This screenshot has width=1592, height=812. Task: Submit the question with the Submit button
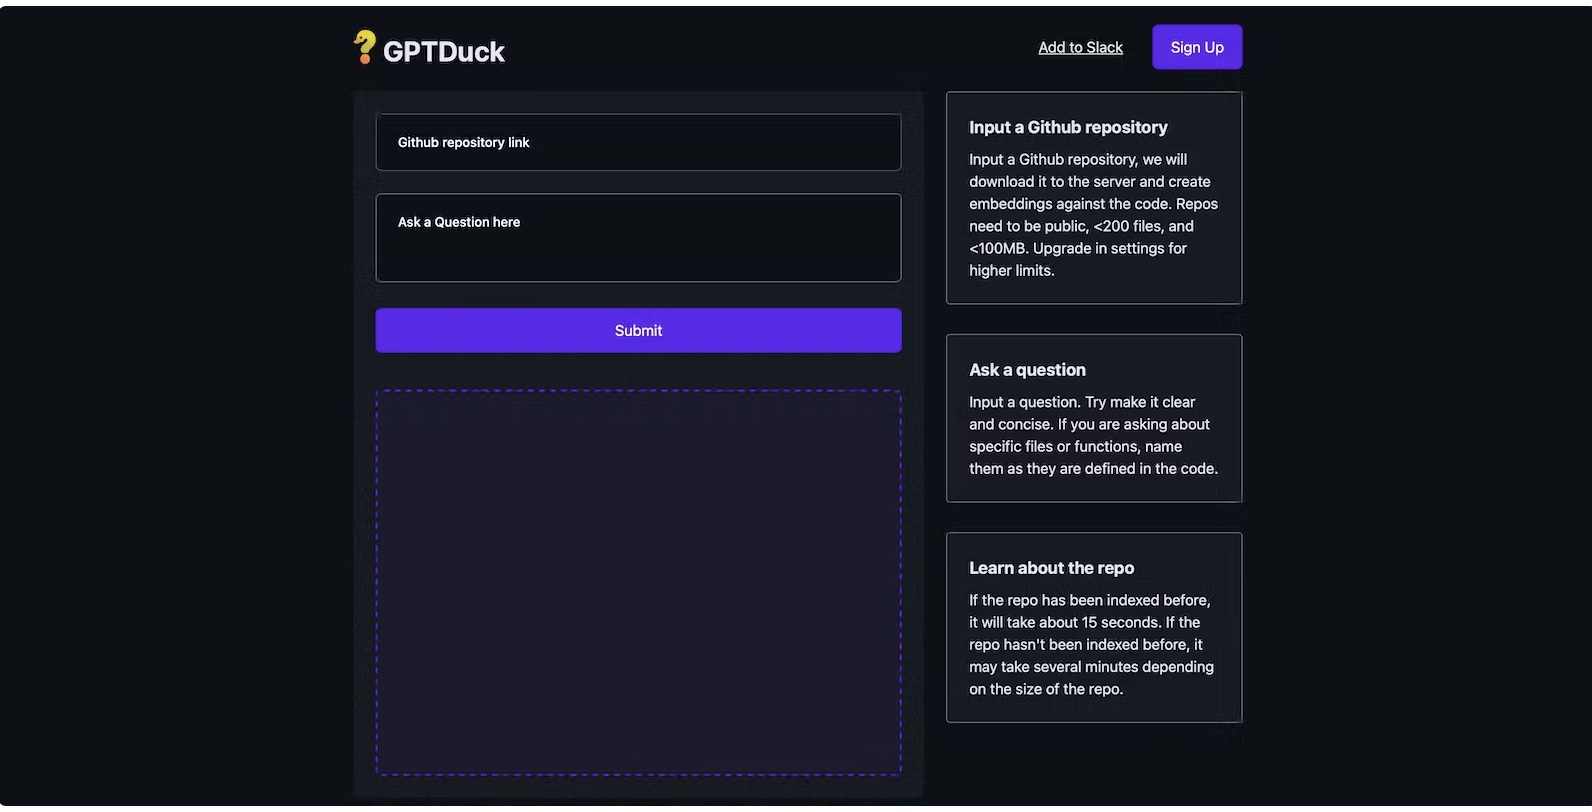point(638,330)
